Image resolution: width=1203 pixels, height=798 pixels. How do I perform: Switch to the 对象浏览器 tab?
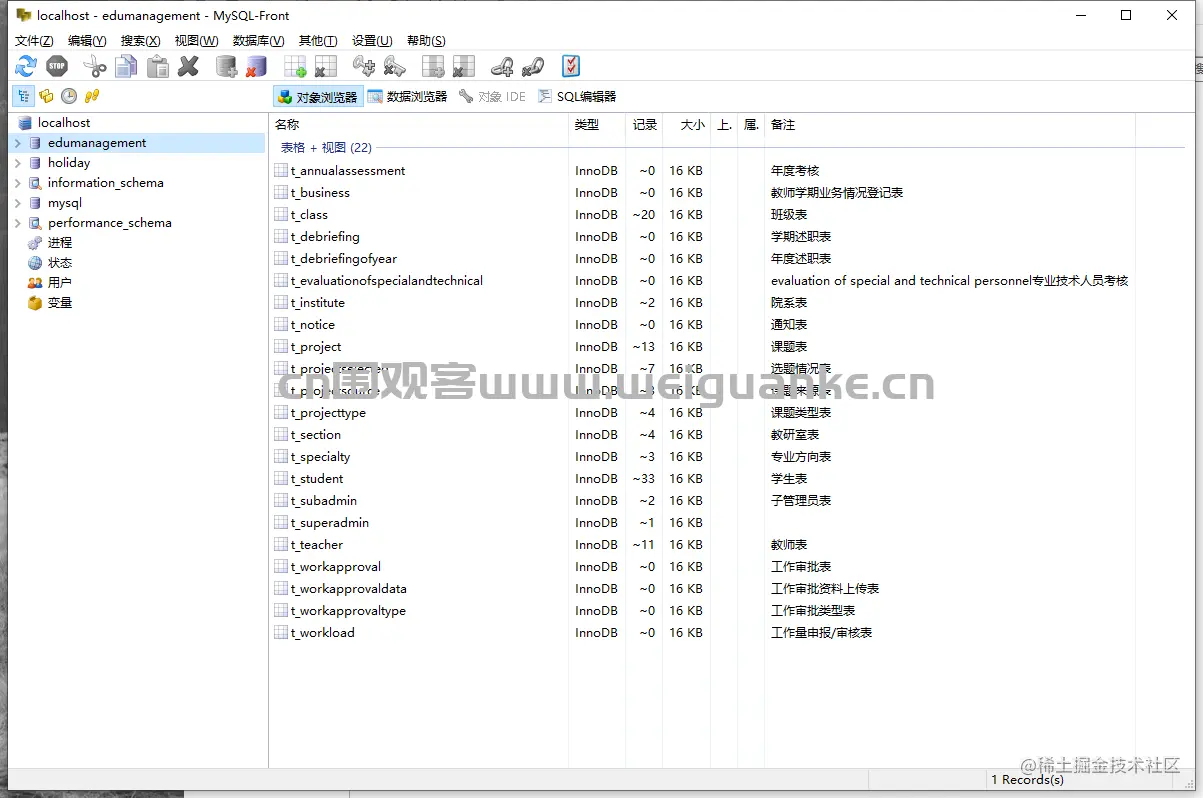[317, 97]
